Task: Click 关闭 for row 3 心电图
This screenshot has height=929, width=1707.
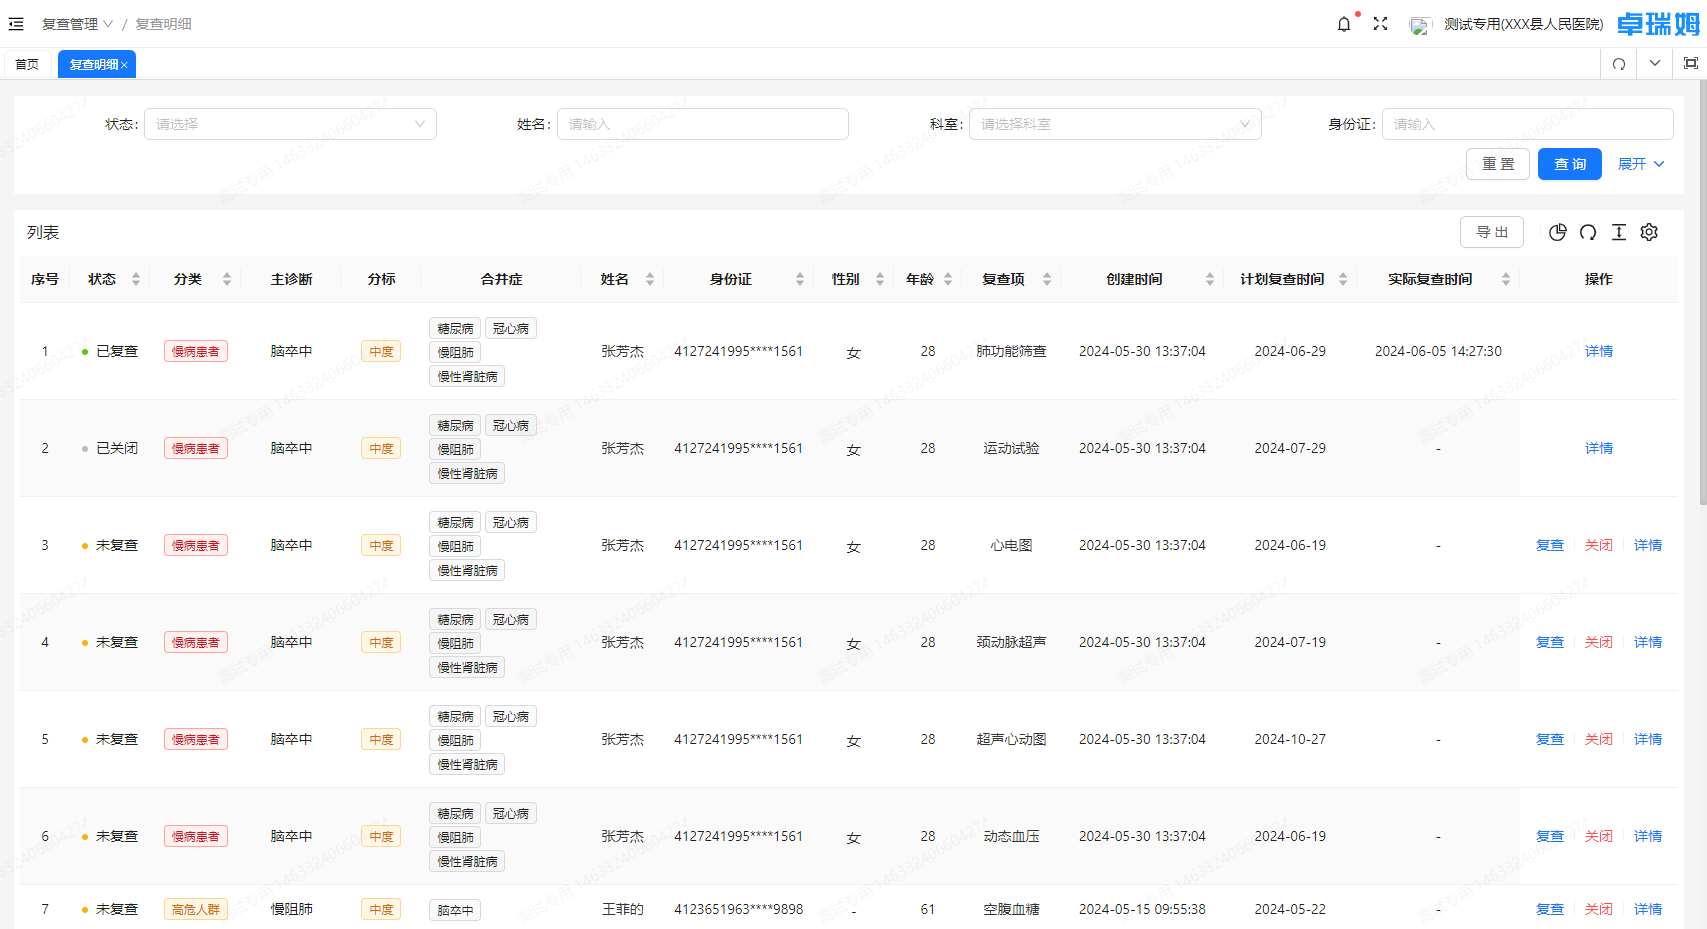Action: [1599, 545]
